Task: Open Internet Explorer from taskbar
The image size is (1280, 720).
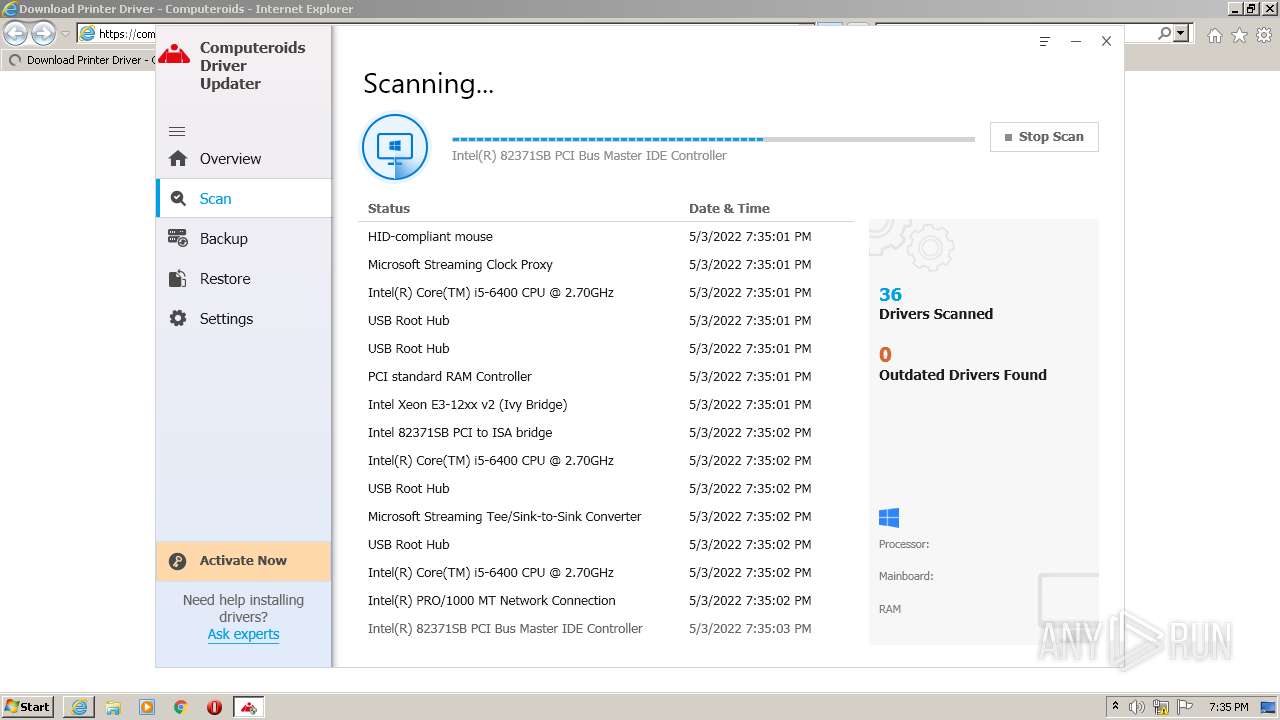Action: pos(79,707)
